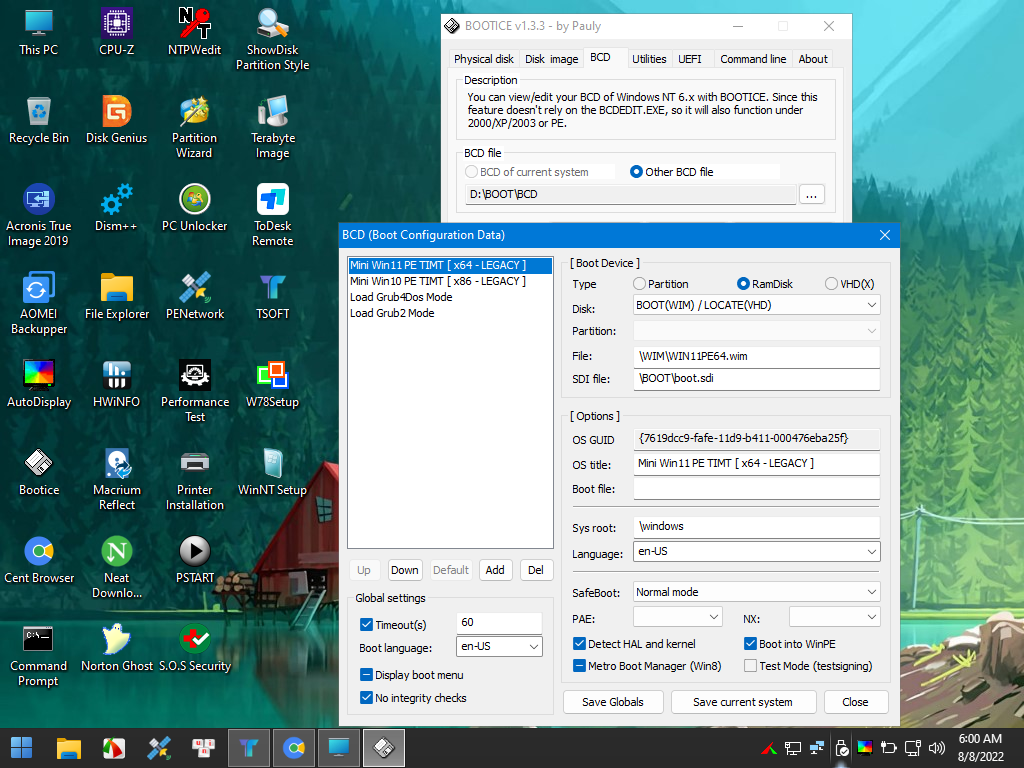Click the volume icon in system tray
The height and width of the screenshot is (768, 1024).
(937, 748)
